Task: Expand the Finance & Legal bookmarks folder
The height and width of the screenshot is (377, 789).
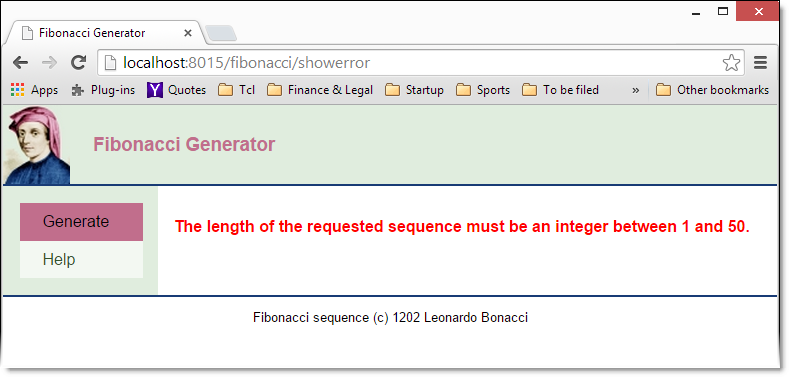Action: click(x=320, y=90)
